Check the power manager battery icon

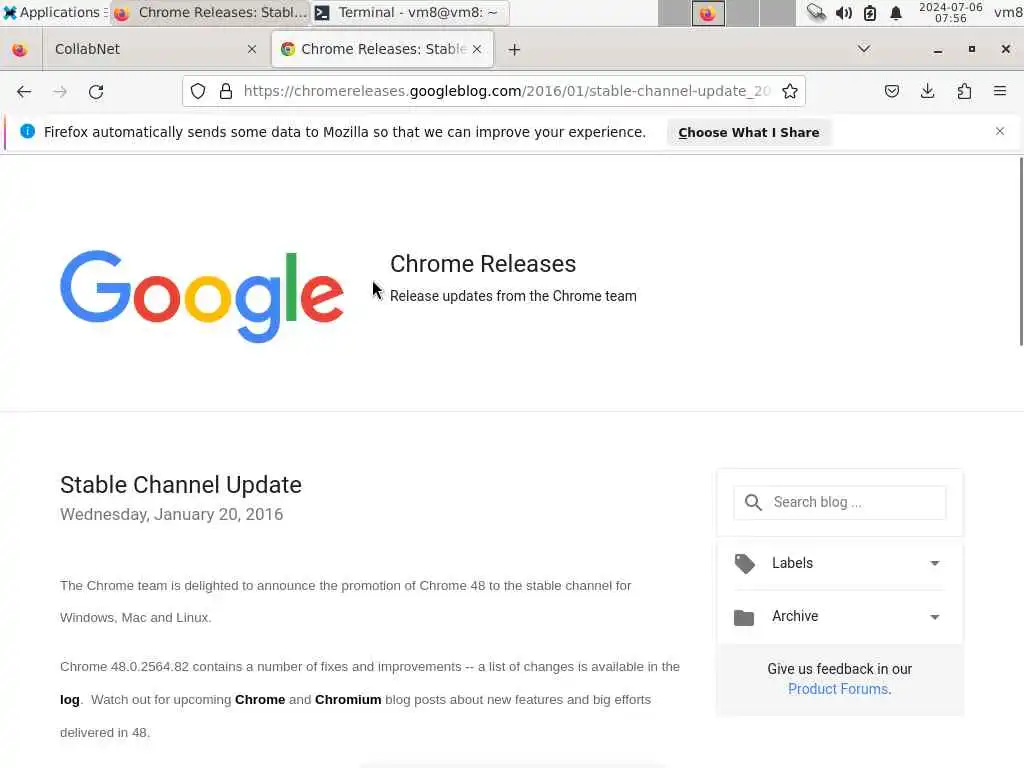(x=870, y=12)
